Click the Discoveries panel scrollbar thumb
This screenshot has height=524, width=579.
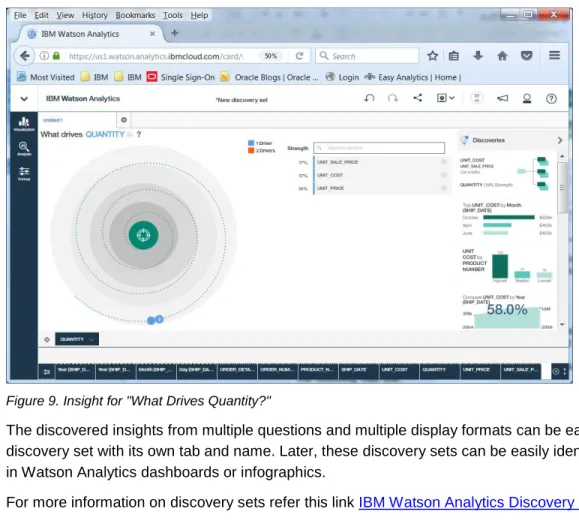click(x=562, y=188)
